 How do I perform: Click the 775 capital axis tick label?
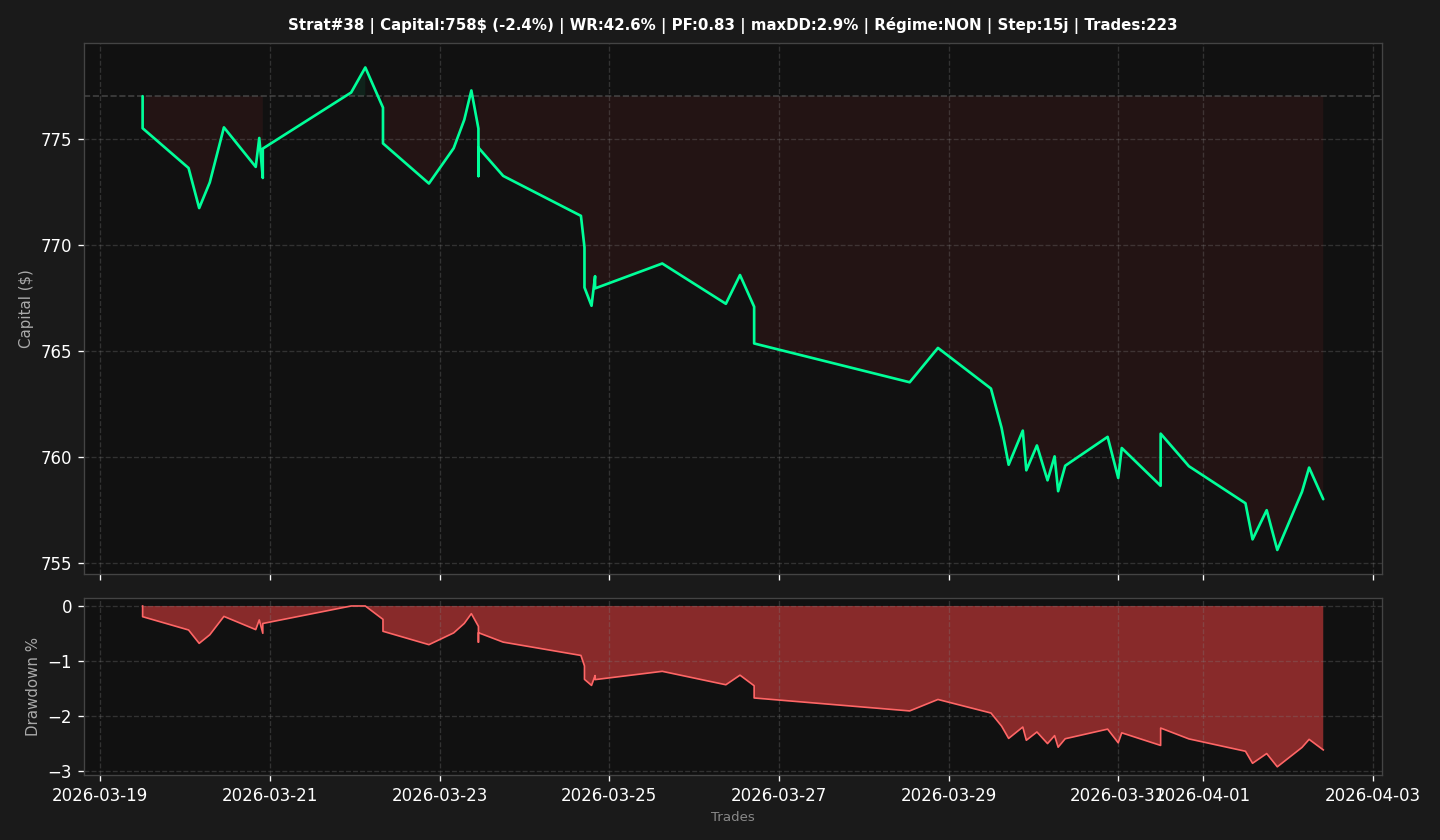pos(57,139)
